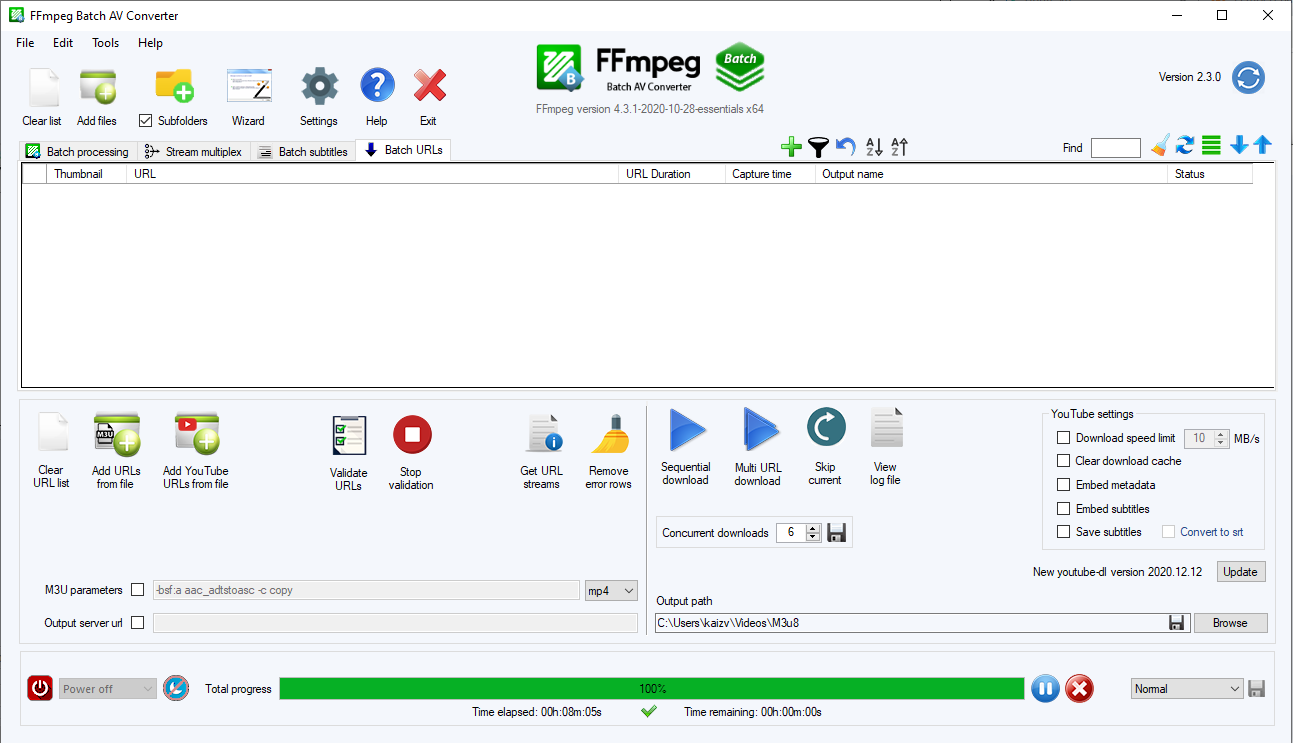
Task: Check the Embed metadata option
Action: click(x=1064, y=485)
